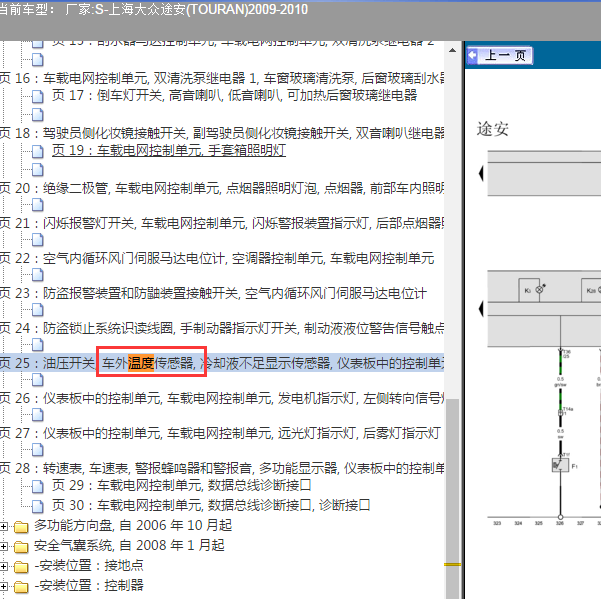Open page 23 防盗报警装置 entry
Image resolution: width=601 pixels, height=599 pixels.
[x=213, y=293]
